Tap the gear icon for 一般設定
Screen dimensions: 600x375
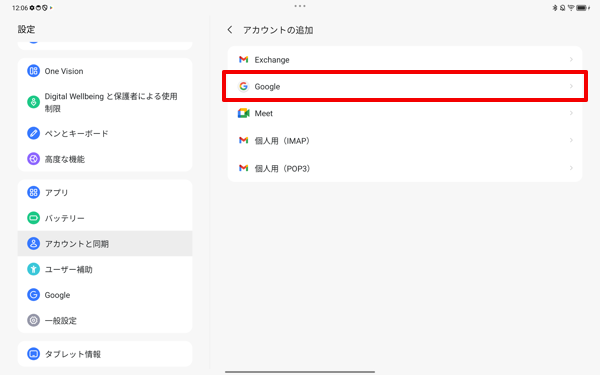coord(33,320)
